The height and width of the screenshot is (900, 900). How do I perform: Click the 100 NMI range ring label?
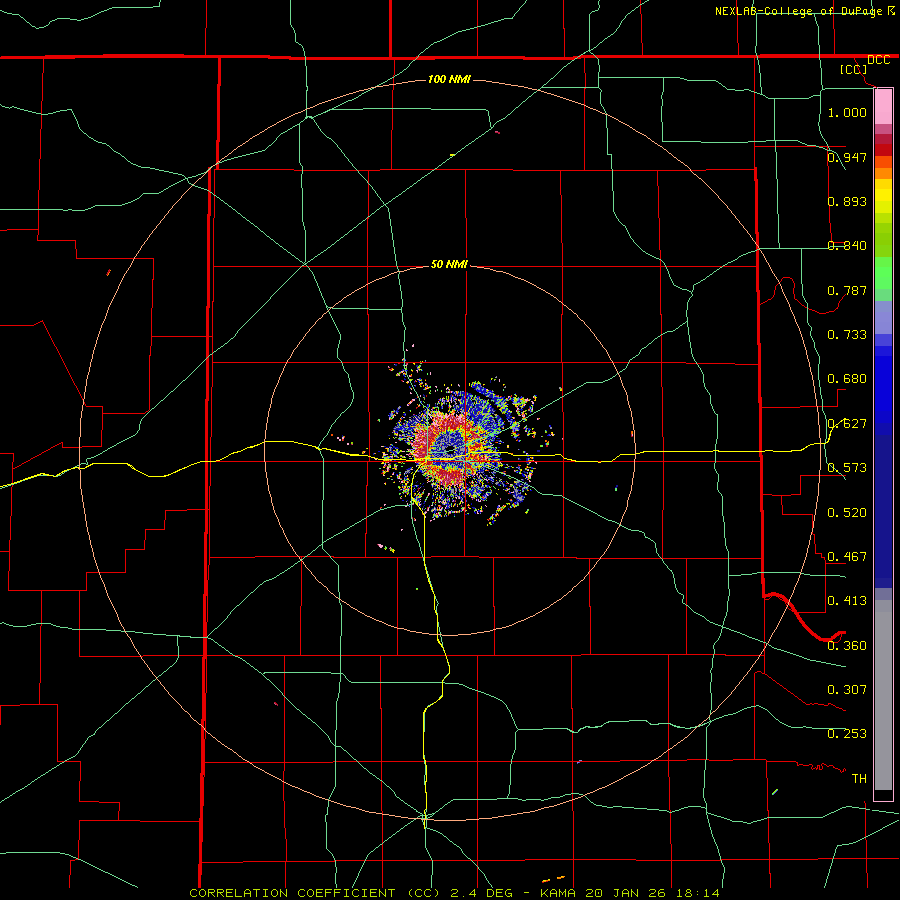[449, 79]
